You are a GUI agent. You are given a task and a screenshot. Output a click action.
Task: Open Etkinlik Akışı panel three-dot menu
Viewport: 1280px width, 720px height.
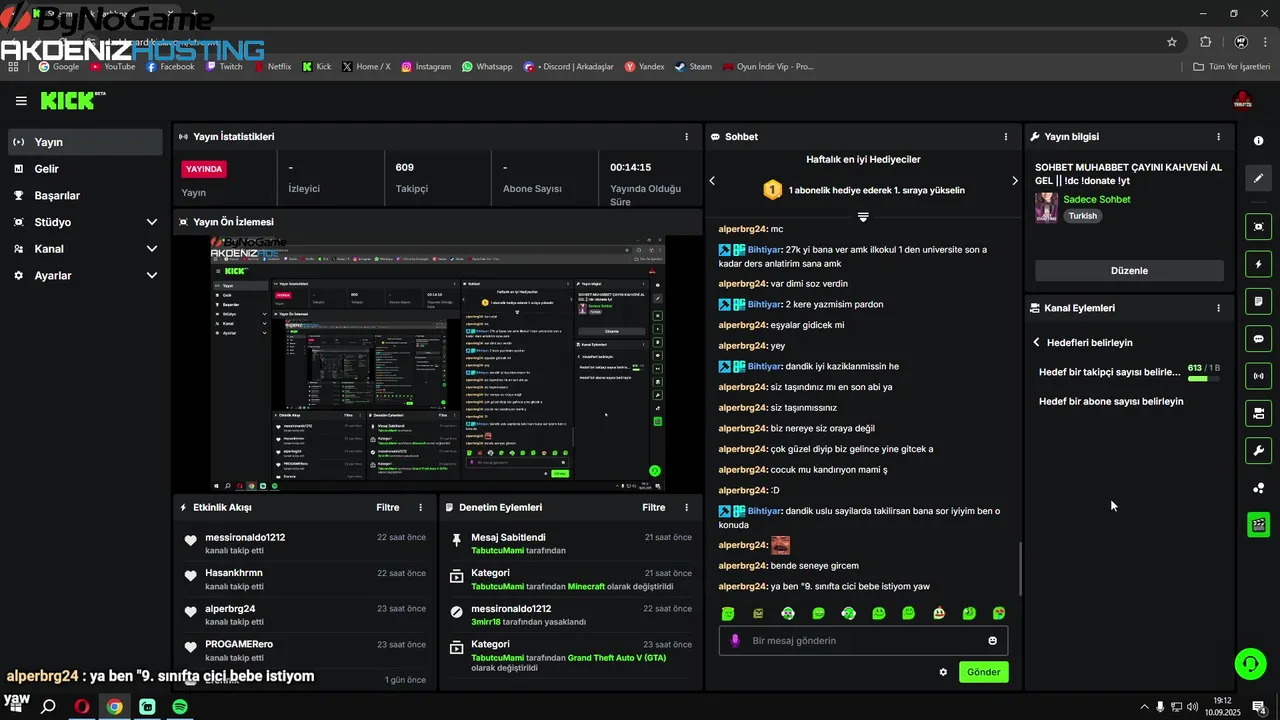click(x=420, y=507)
